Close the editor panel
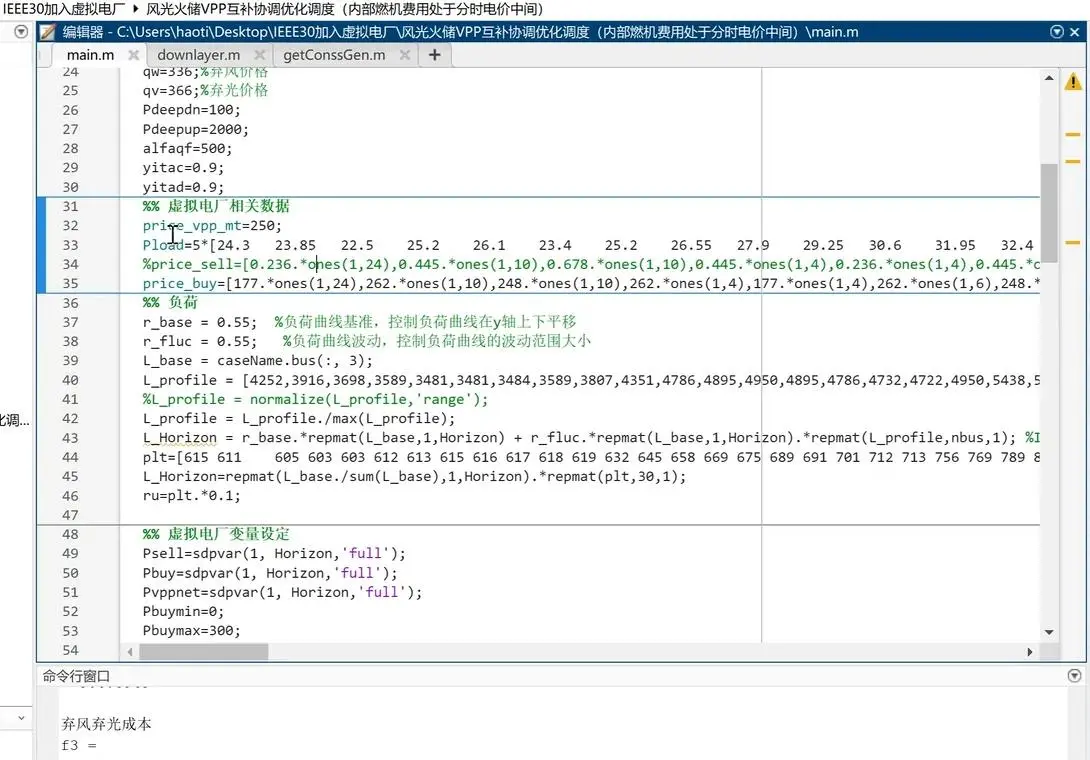The height and width of the screenshot is (760, 1090). click(1075, 32)
